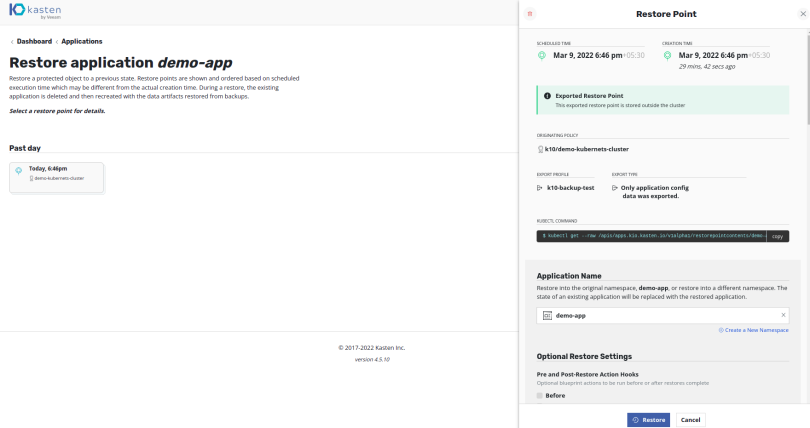
Task: Open originating policy k10/demo-kubernets-cluster
Action: coord(587,149)
